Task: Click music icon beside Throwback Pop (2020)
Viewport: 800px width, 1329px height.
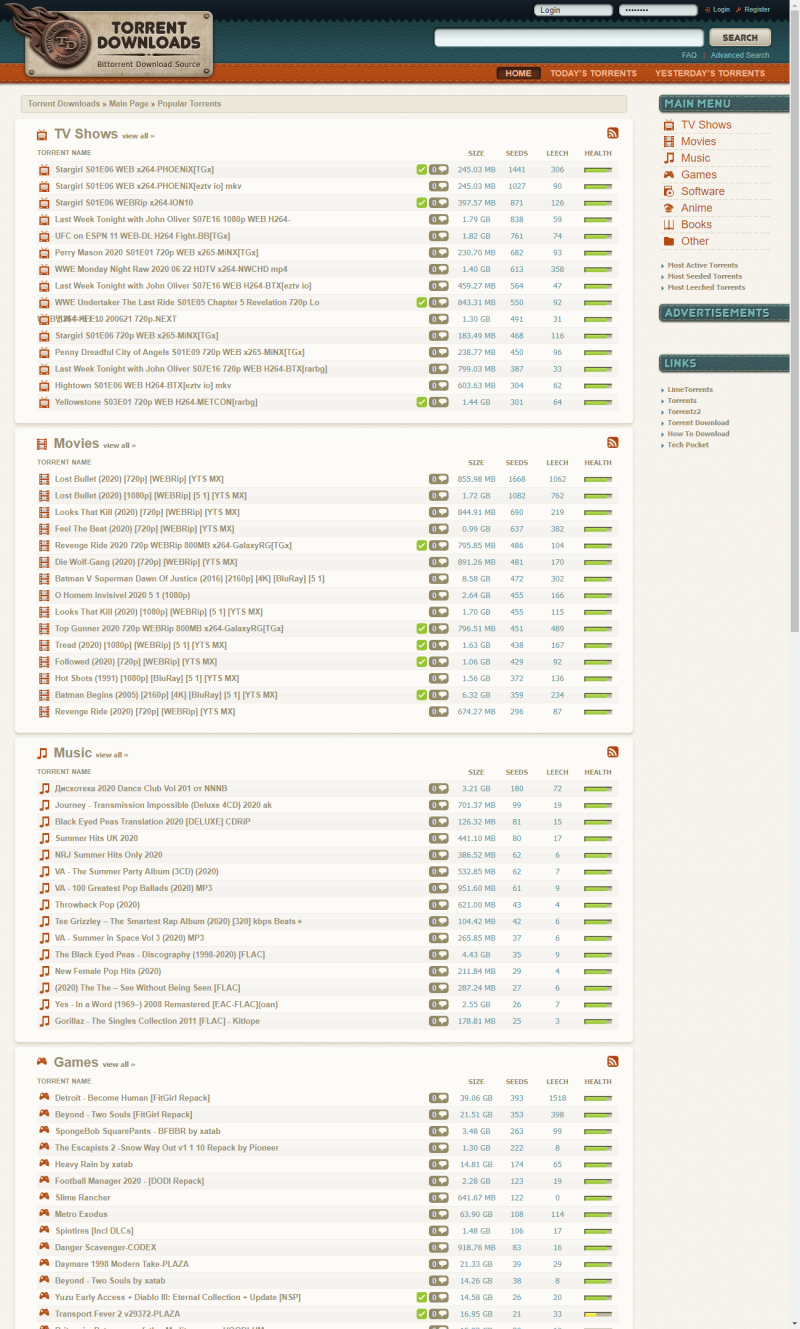Action: (44, 905)
